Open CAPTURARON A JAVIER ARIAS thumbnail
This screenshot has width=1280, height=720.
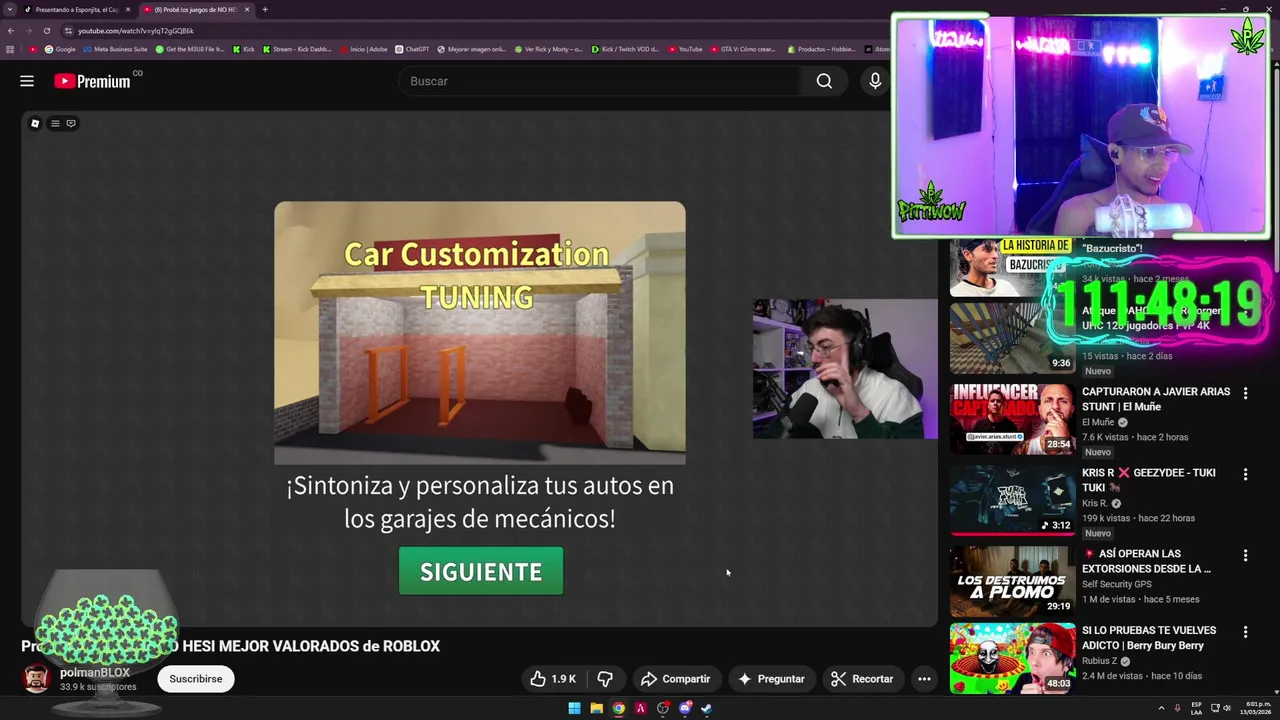point(1012,418)
